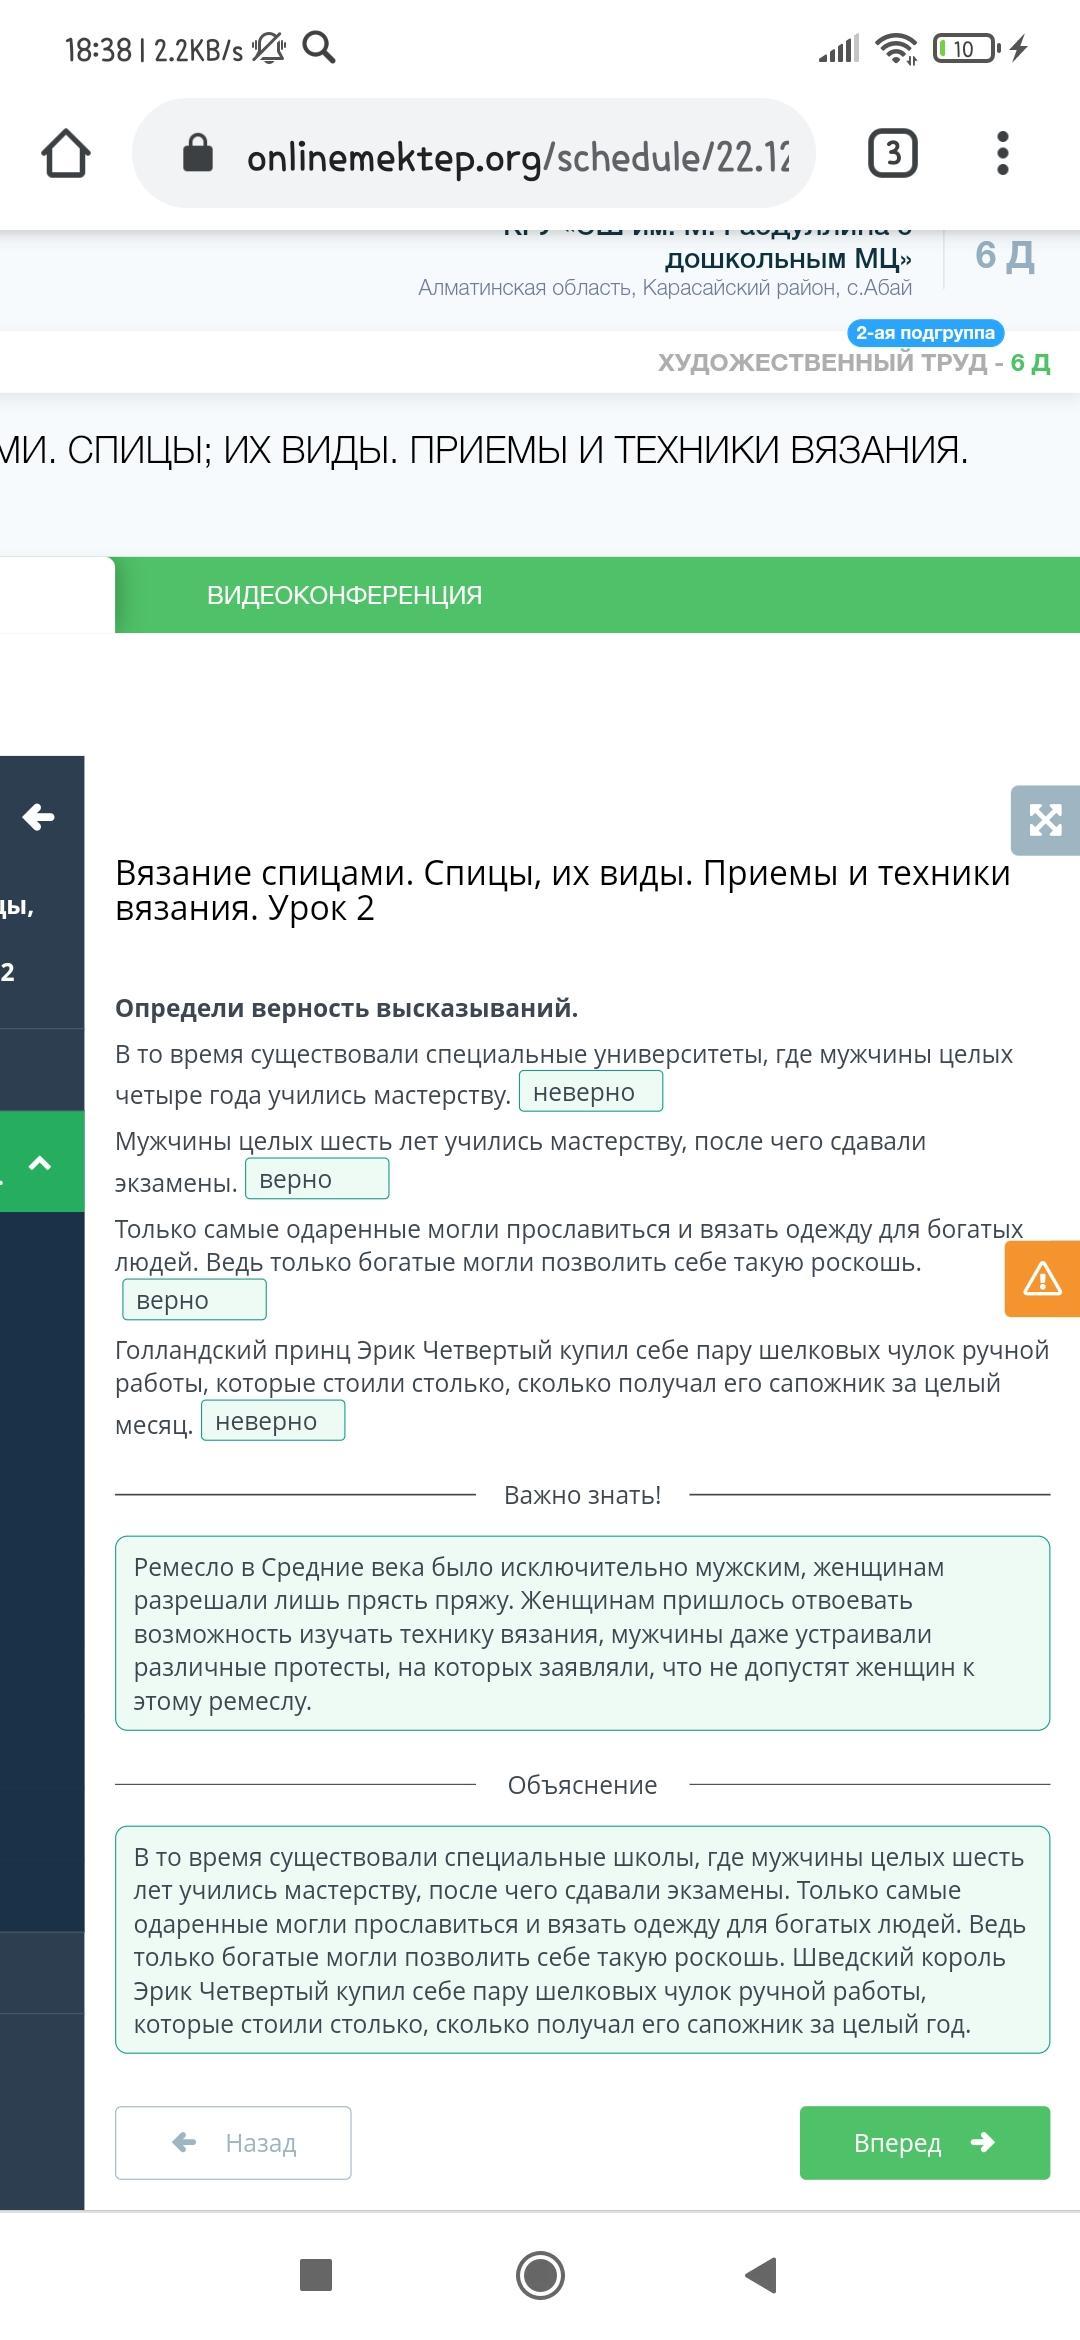Tap the browser home icon

pyautogui.click(x=66, y=154)
